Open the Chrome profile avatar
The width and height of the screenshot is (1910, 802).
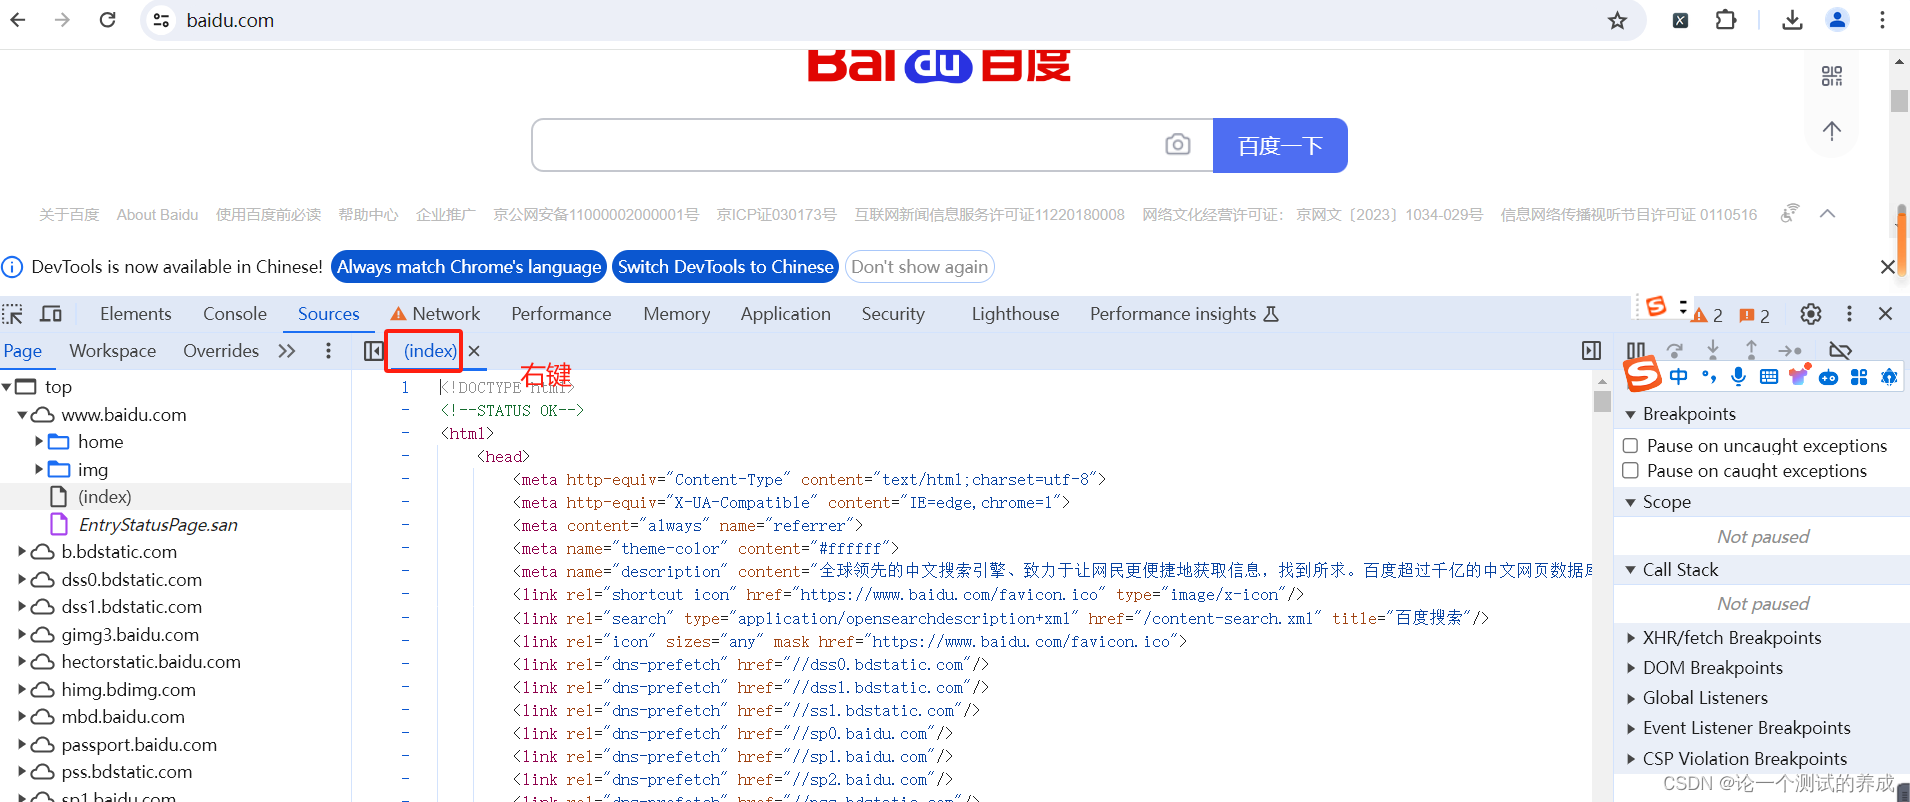click(1837, 20)
